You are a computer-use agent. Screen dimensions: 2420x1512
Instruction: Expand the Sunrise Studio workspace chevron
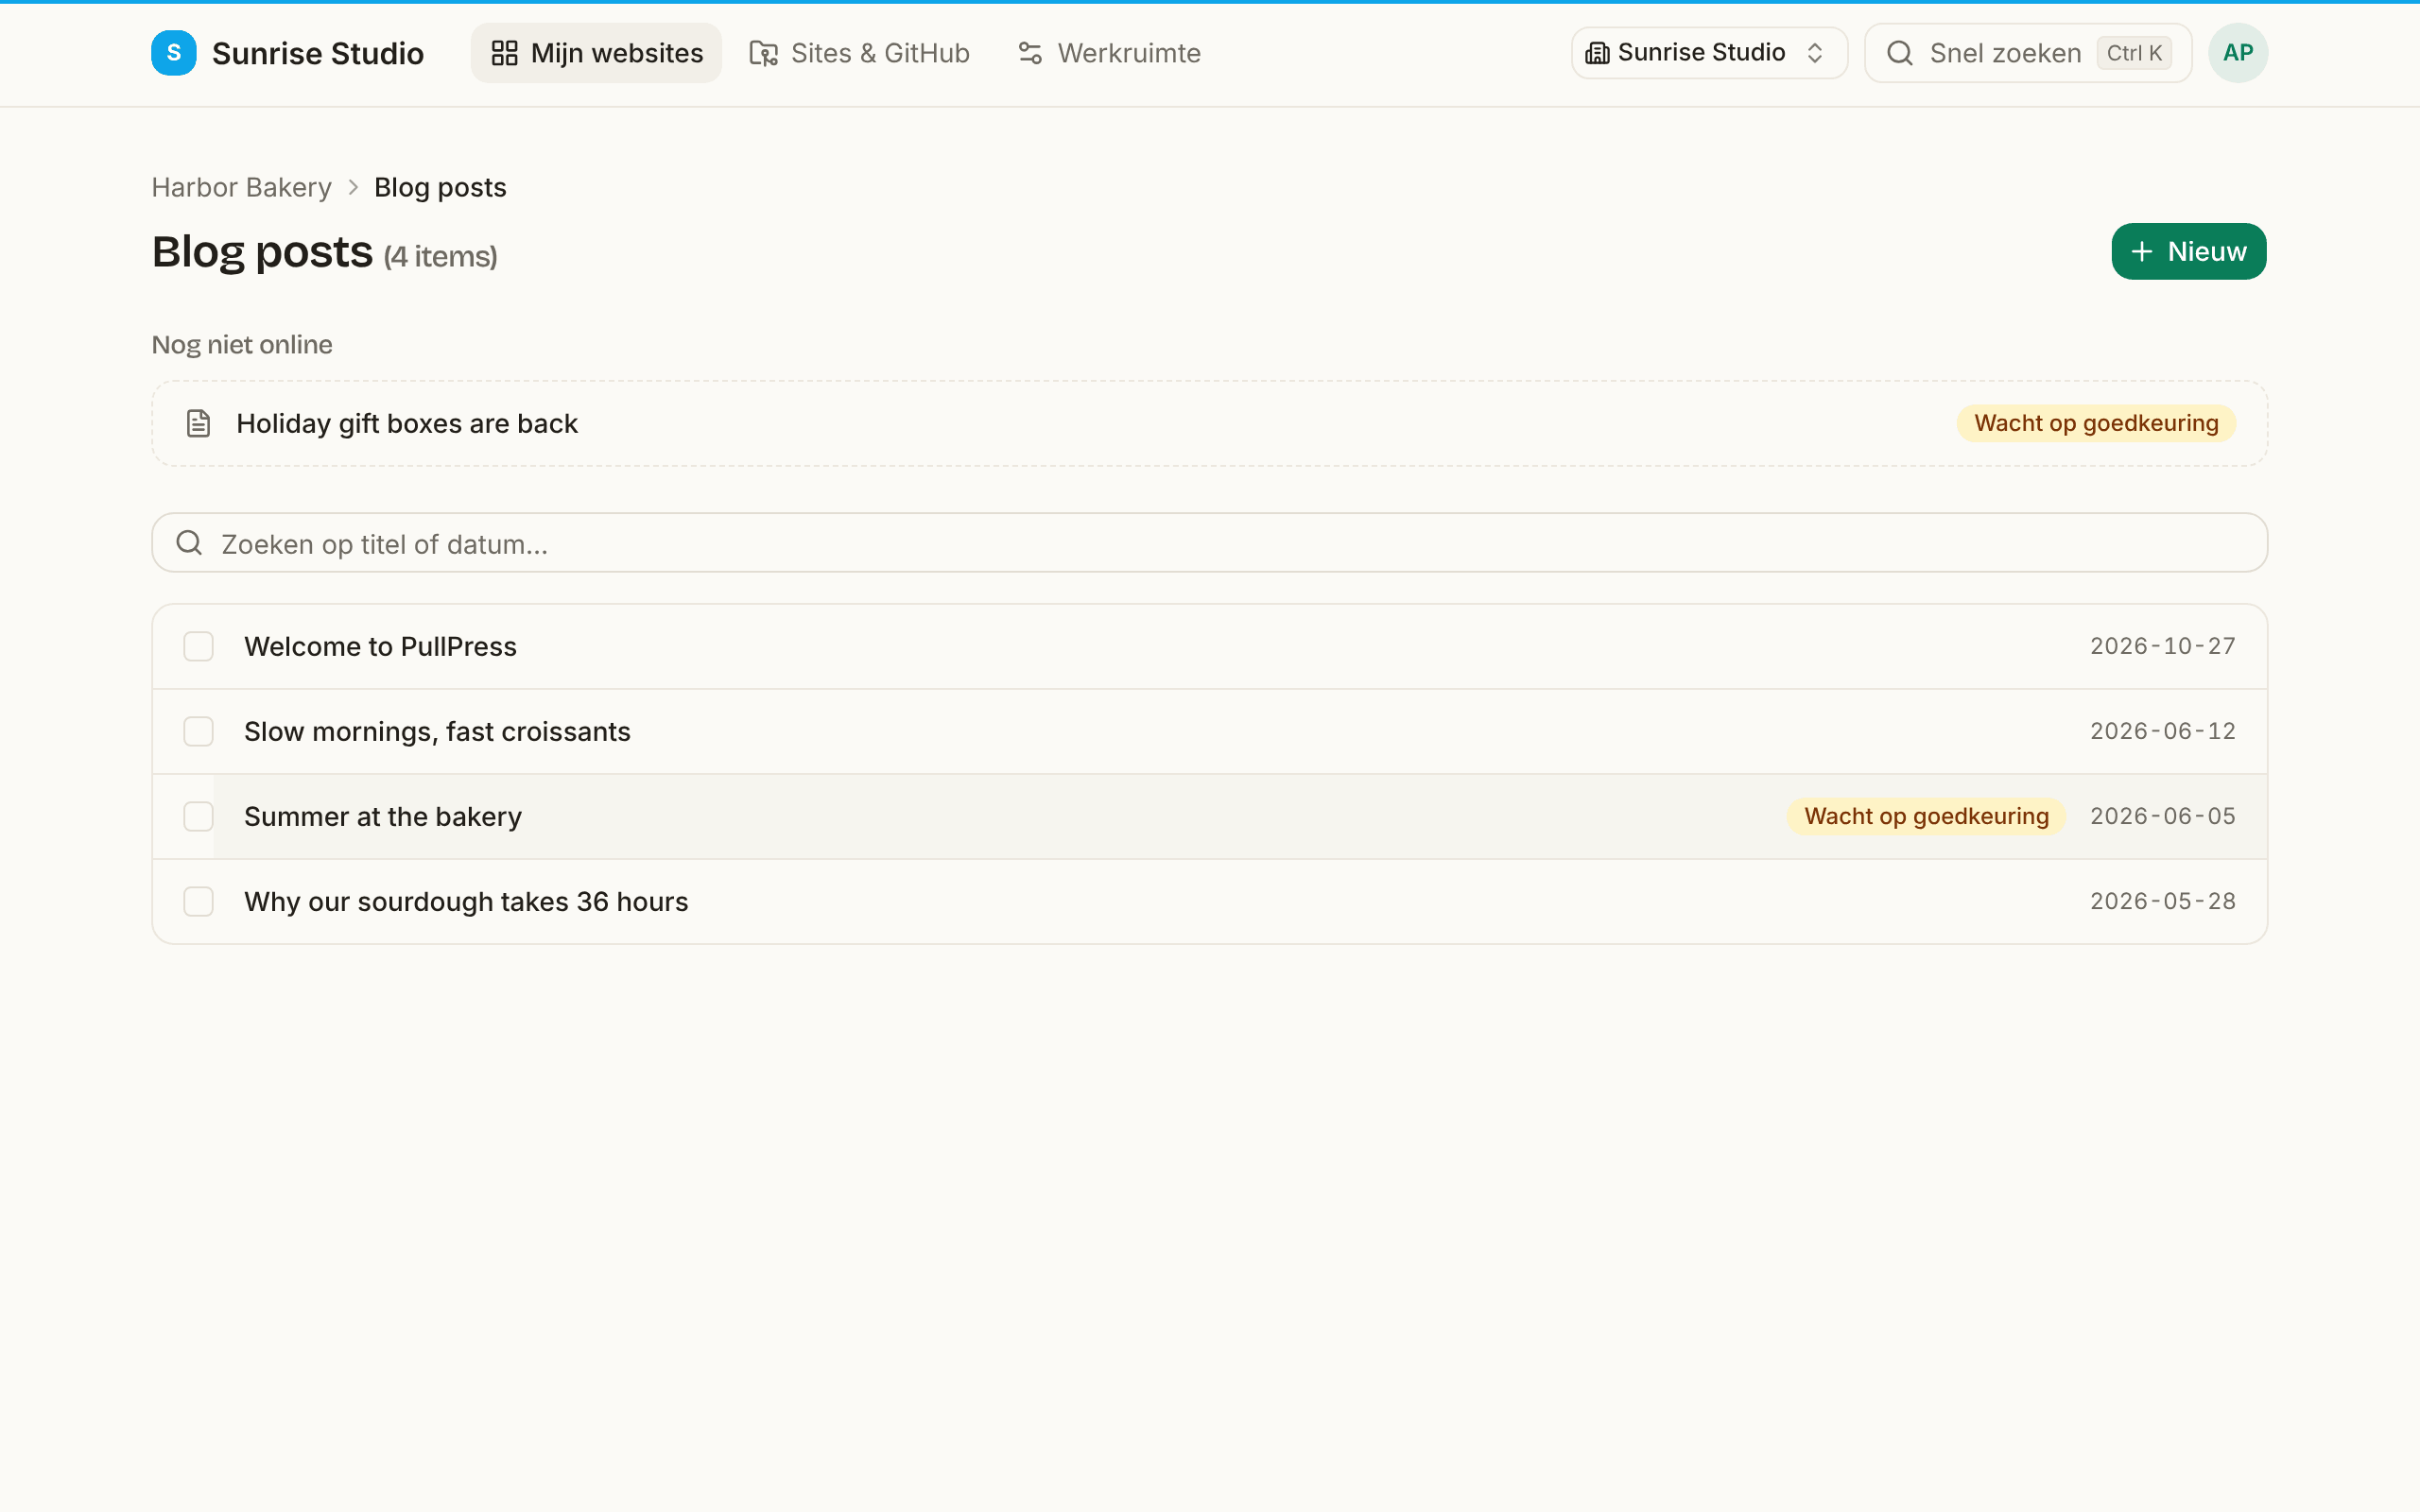1815,53
